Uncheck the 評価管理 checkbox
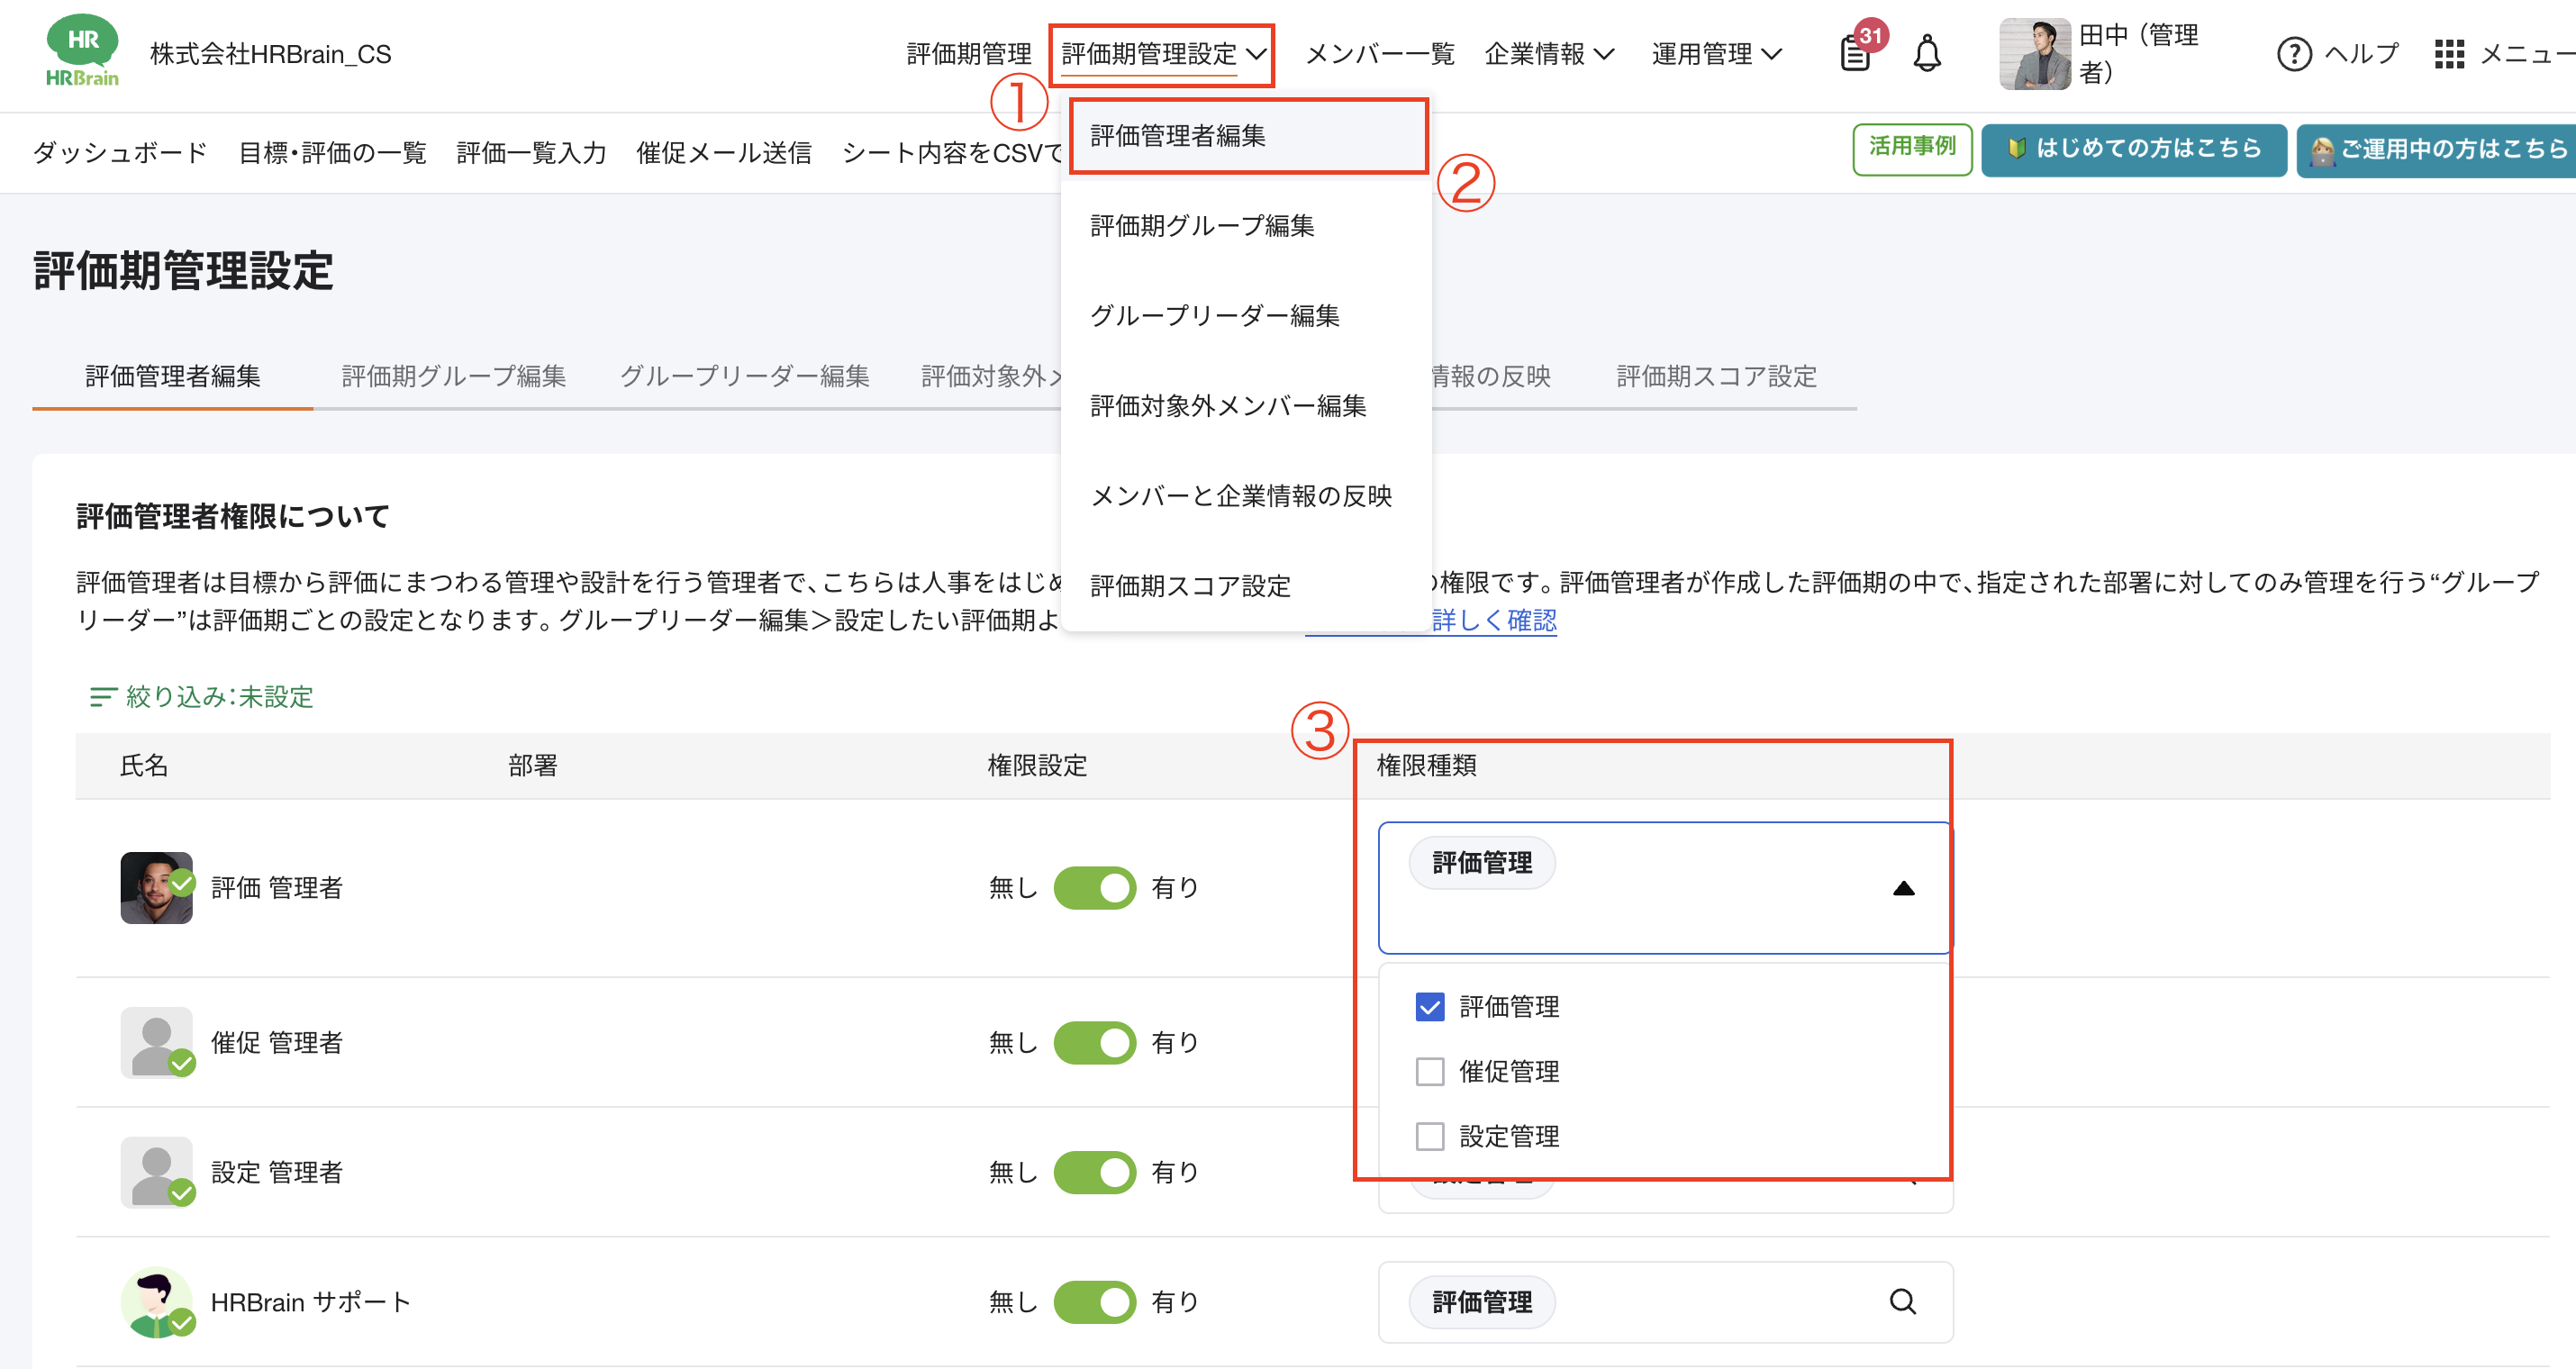This screenshot has width=2576, height=1369. [1429, 1006]
